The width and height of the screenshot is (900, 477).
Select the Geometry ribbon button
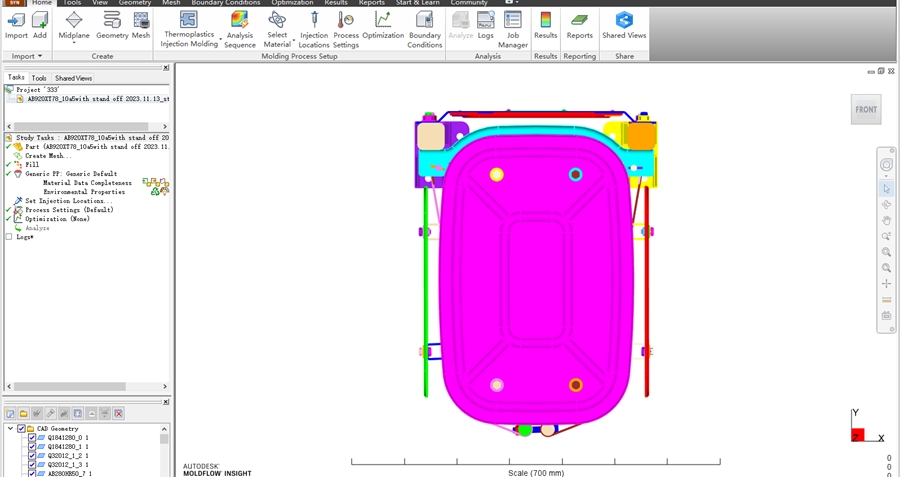(x=112, y=26)
